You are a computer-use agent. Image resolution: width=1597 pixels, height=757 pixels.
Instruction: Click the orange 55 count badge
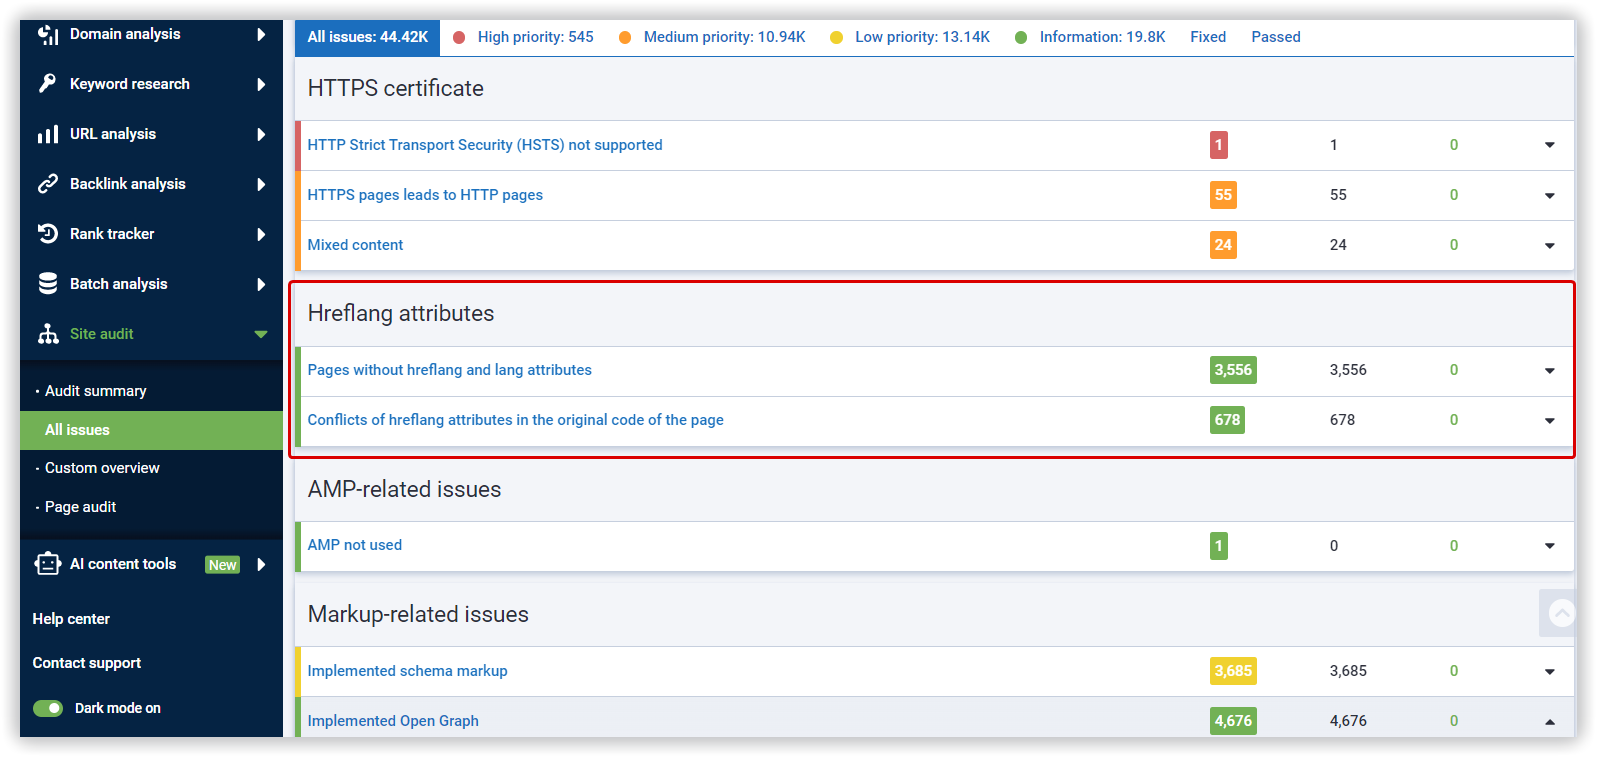pos(1223,195)
